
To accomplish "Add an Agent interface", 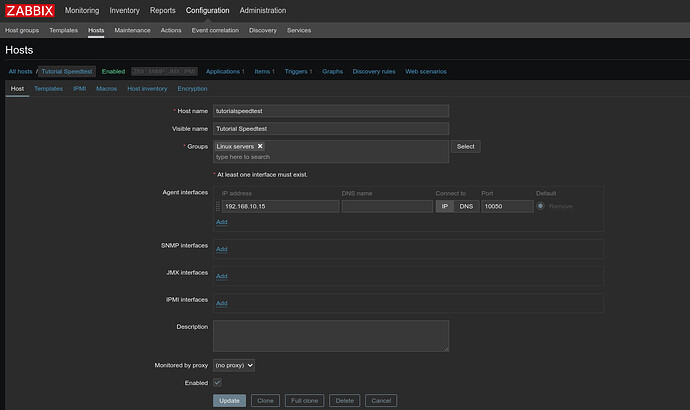I will click(x=222, y=222).
